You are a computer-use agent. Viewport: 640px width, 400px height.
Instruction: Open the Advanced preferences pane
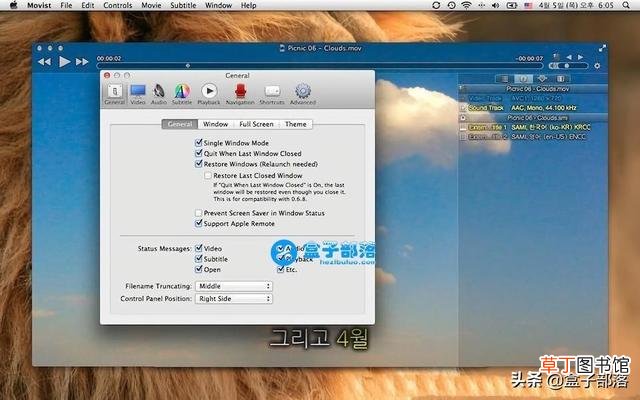point(303,94)
